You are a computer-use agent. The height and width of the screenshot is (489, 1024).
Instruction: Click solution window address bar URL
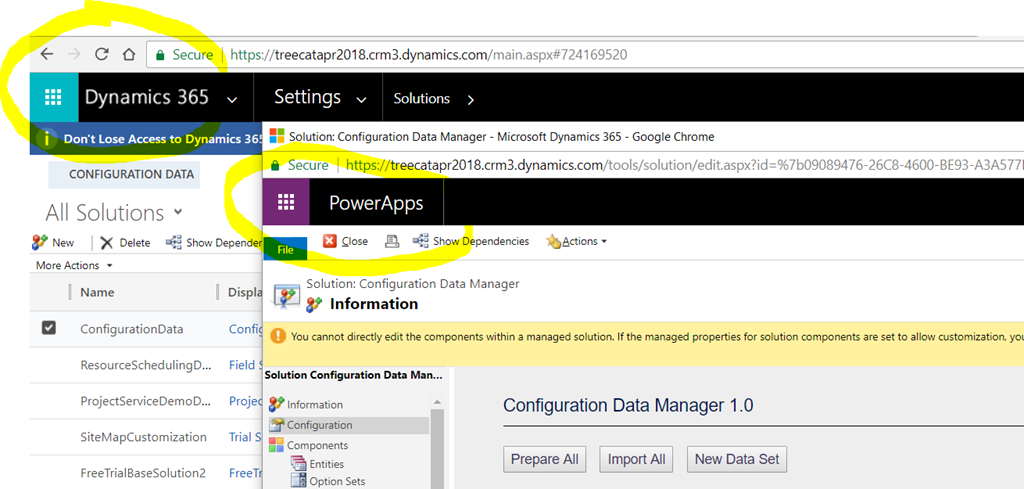pos(684,165)
